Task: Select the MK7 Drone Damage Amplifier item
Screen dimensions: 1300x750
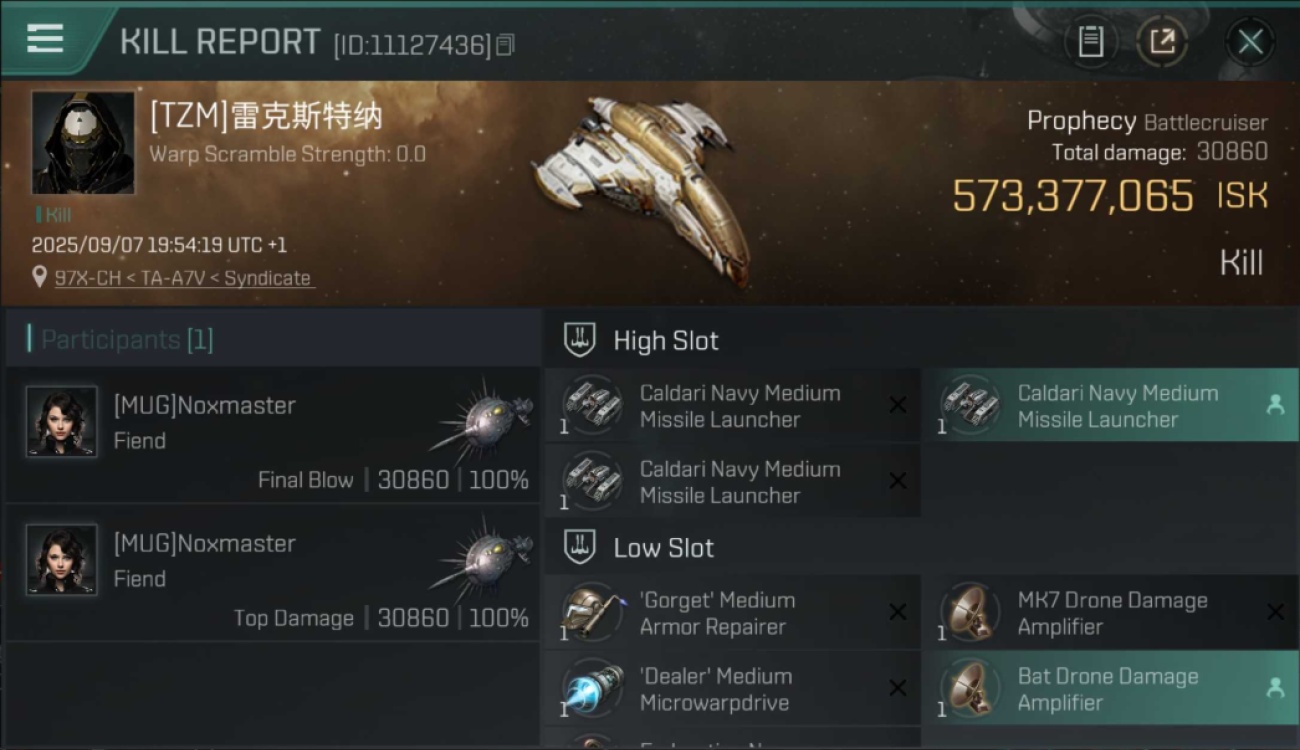Action: click(x=1110, y=612)
